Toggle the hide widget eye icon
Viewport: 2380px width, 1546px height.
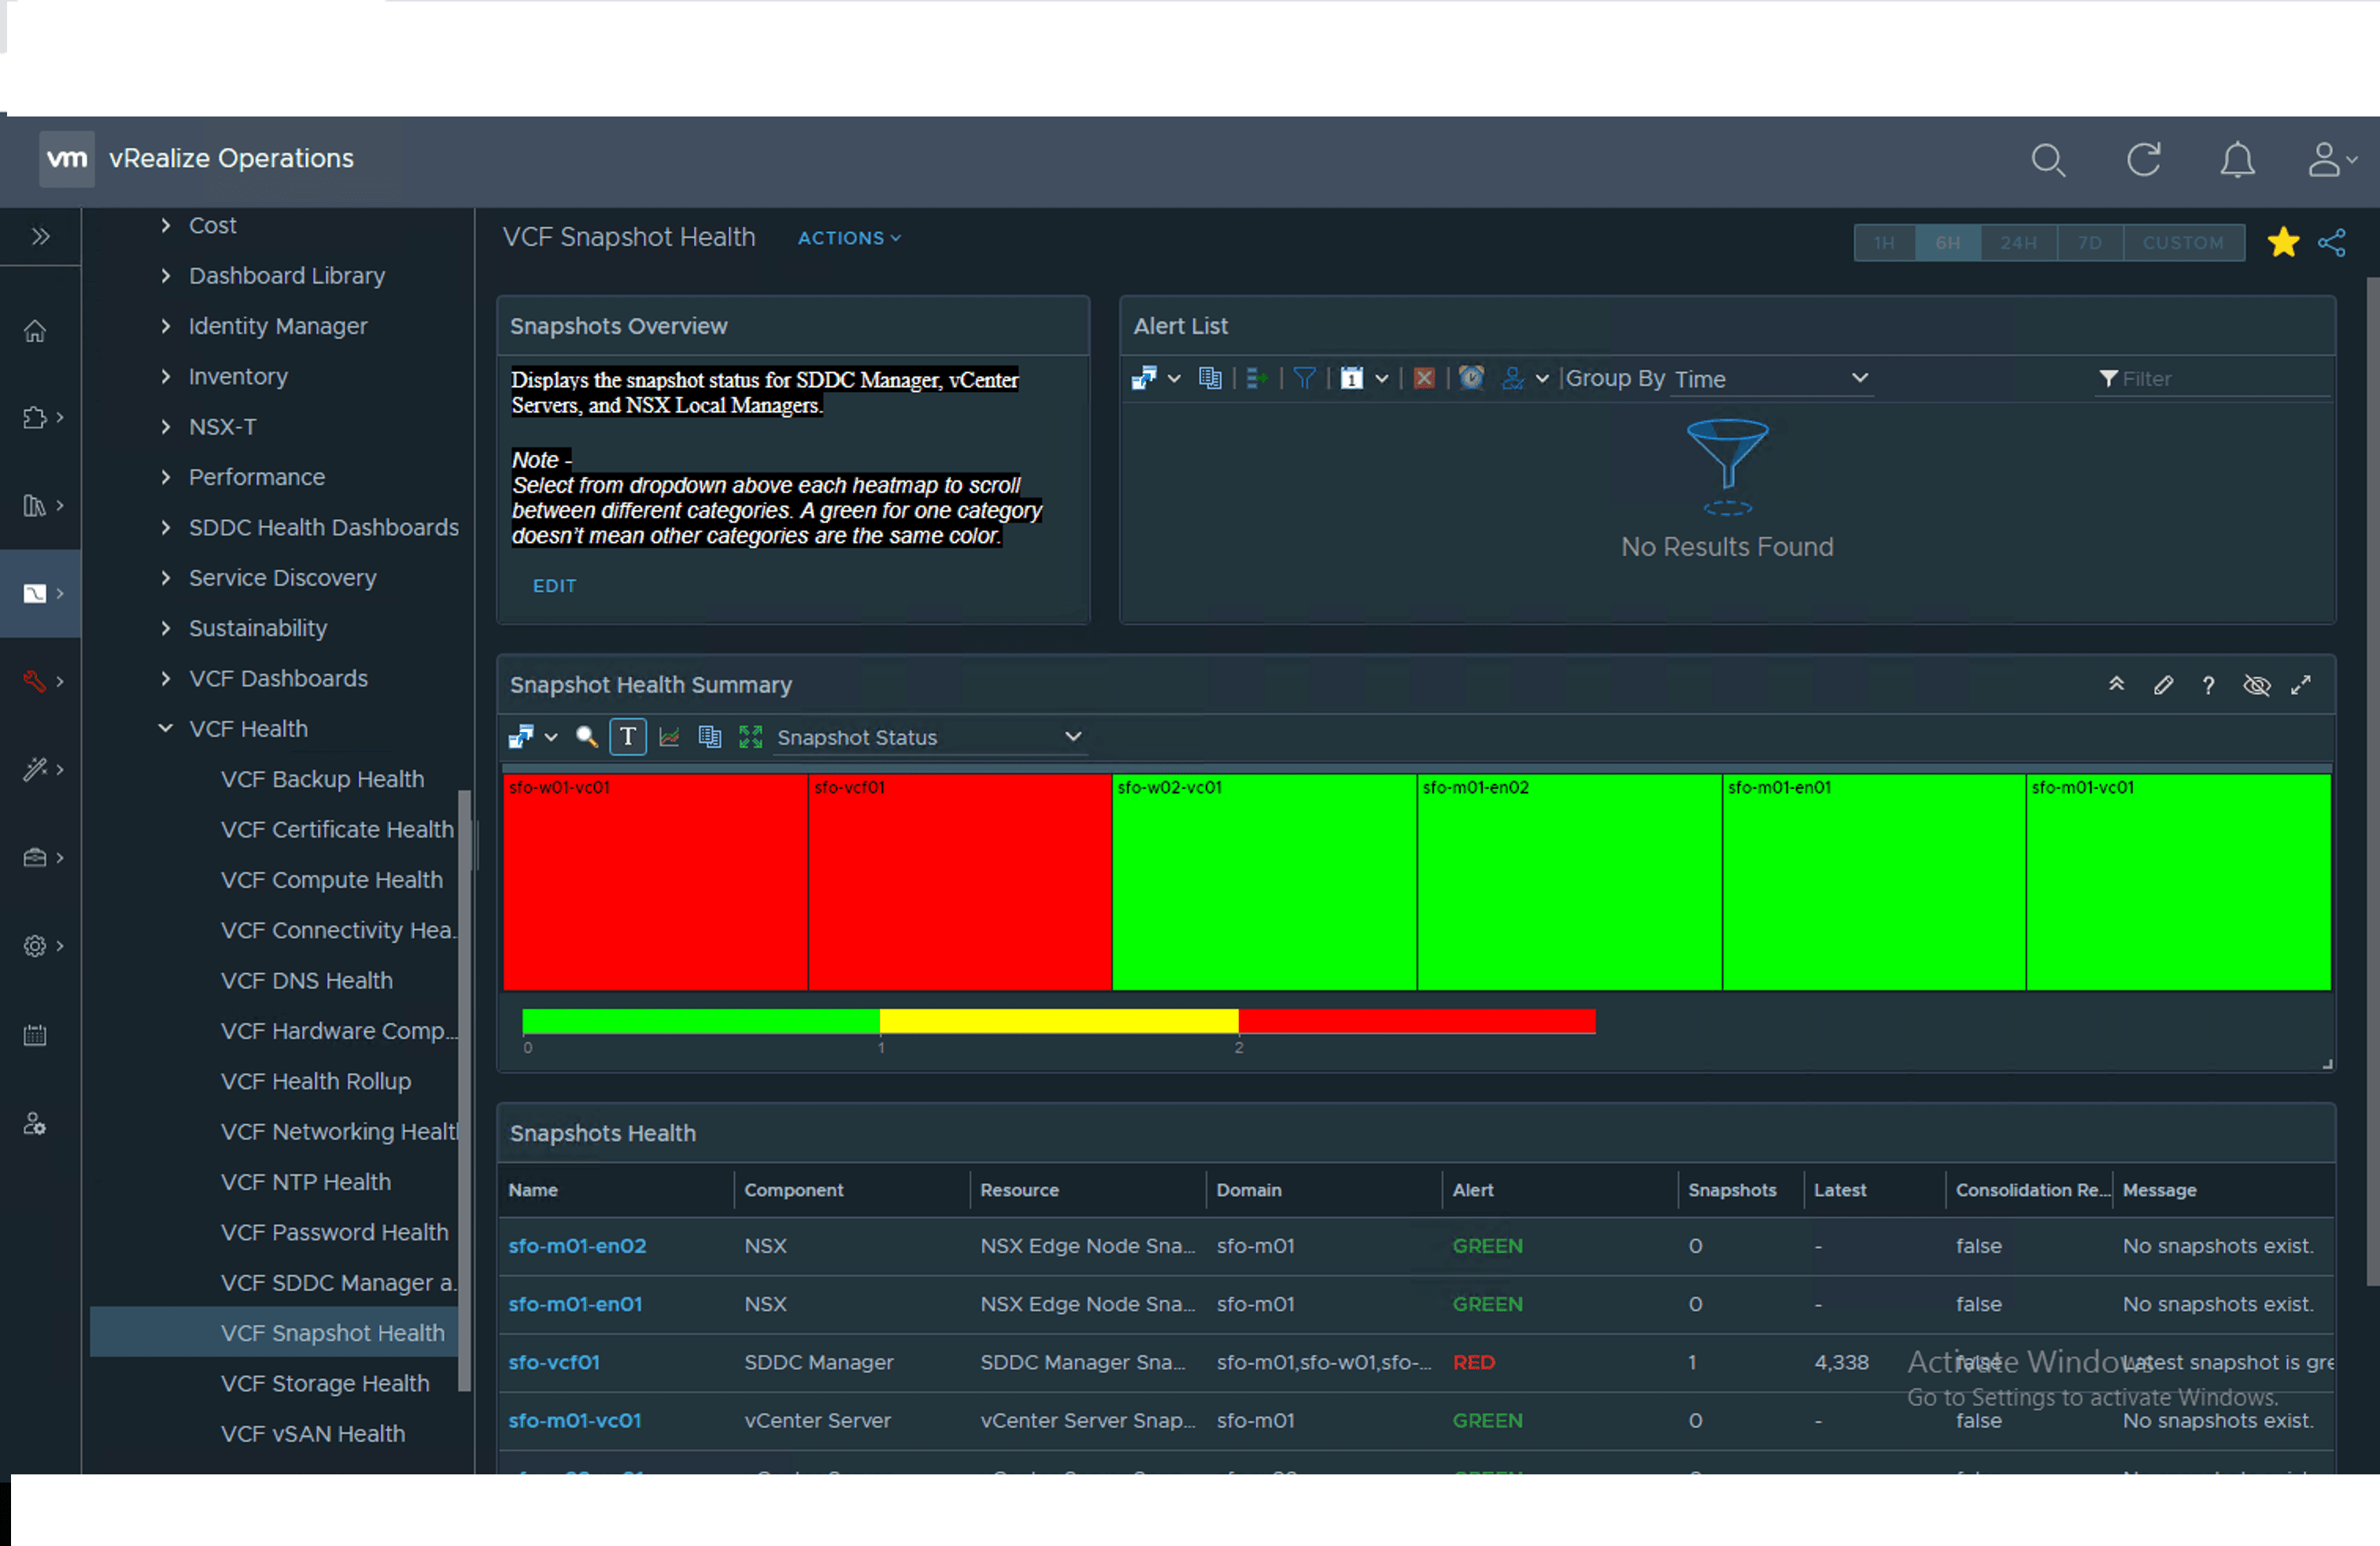[2256, 685]
